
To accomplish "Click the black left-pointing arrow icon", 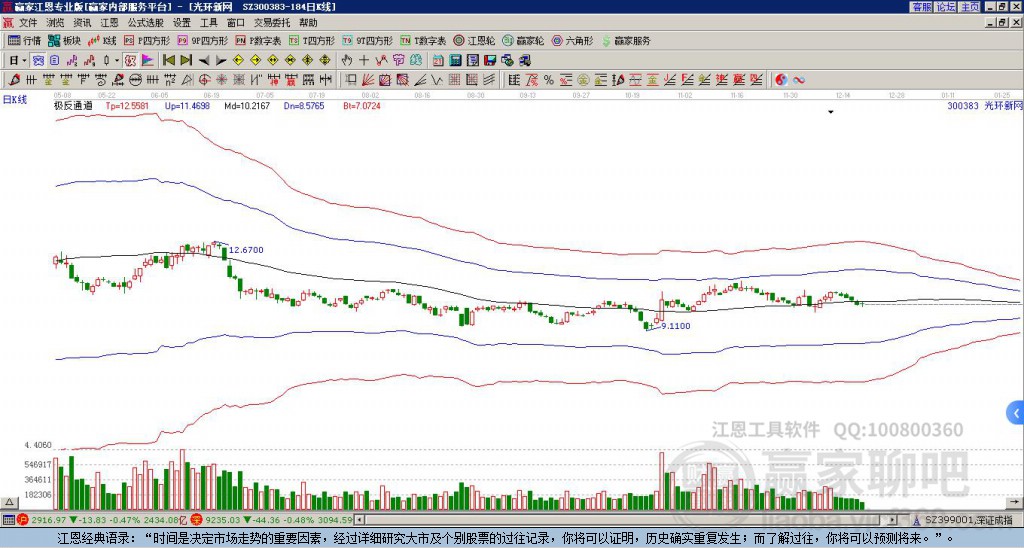I will [204, 61].
